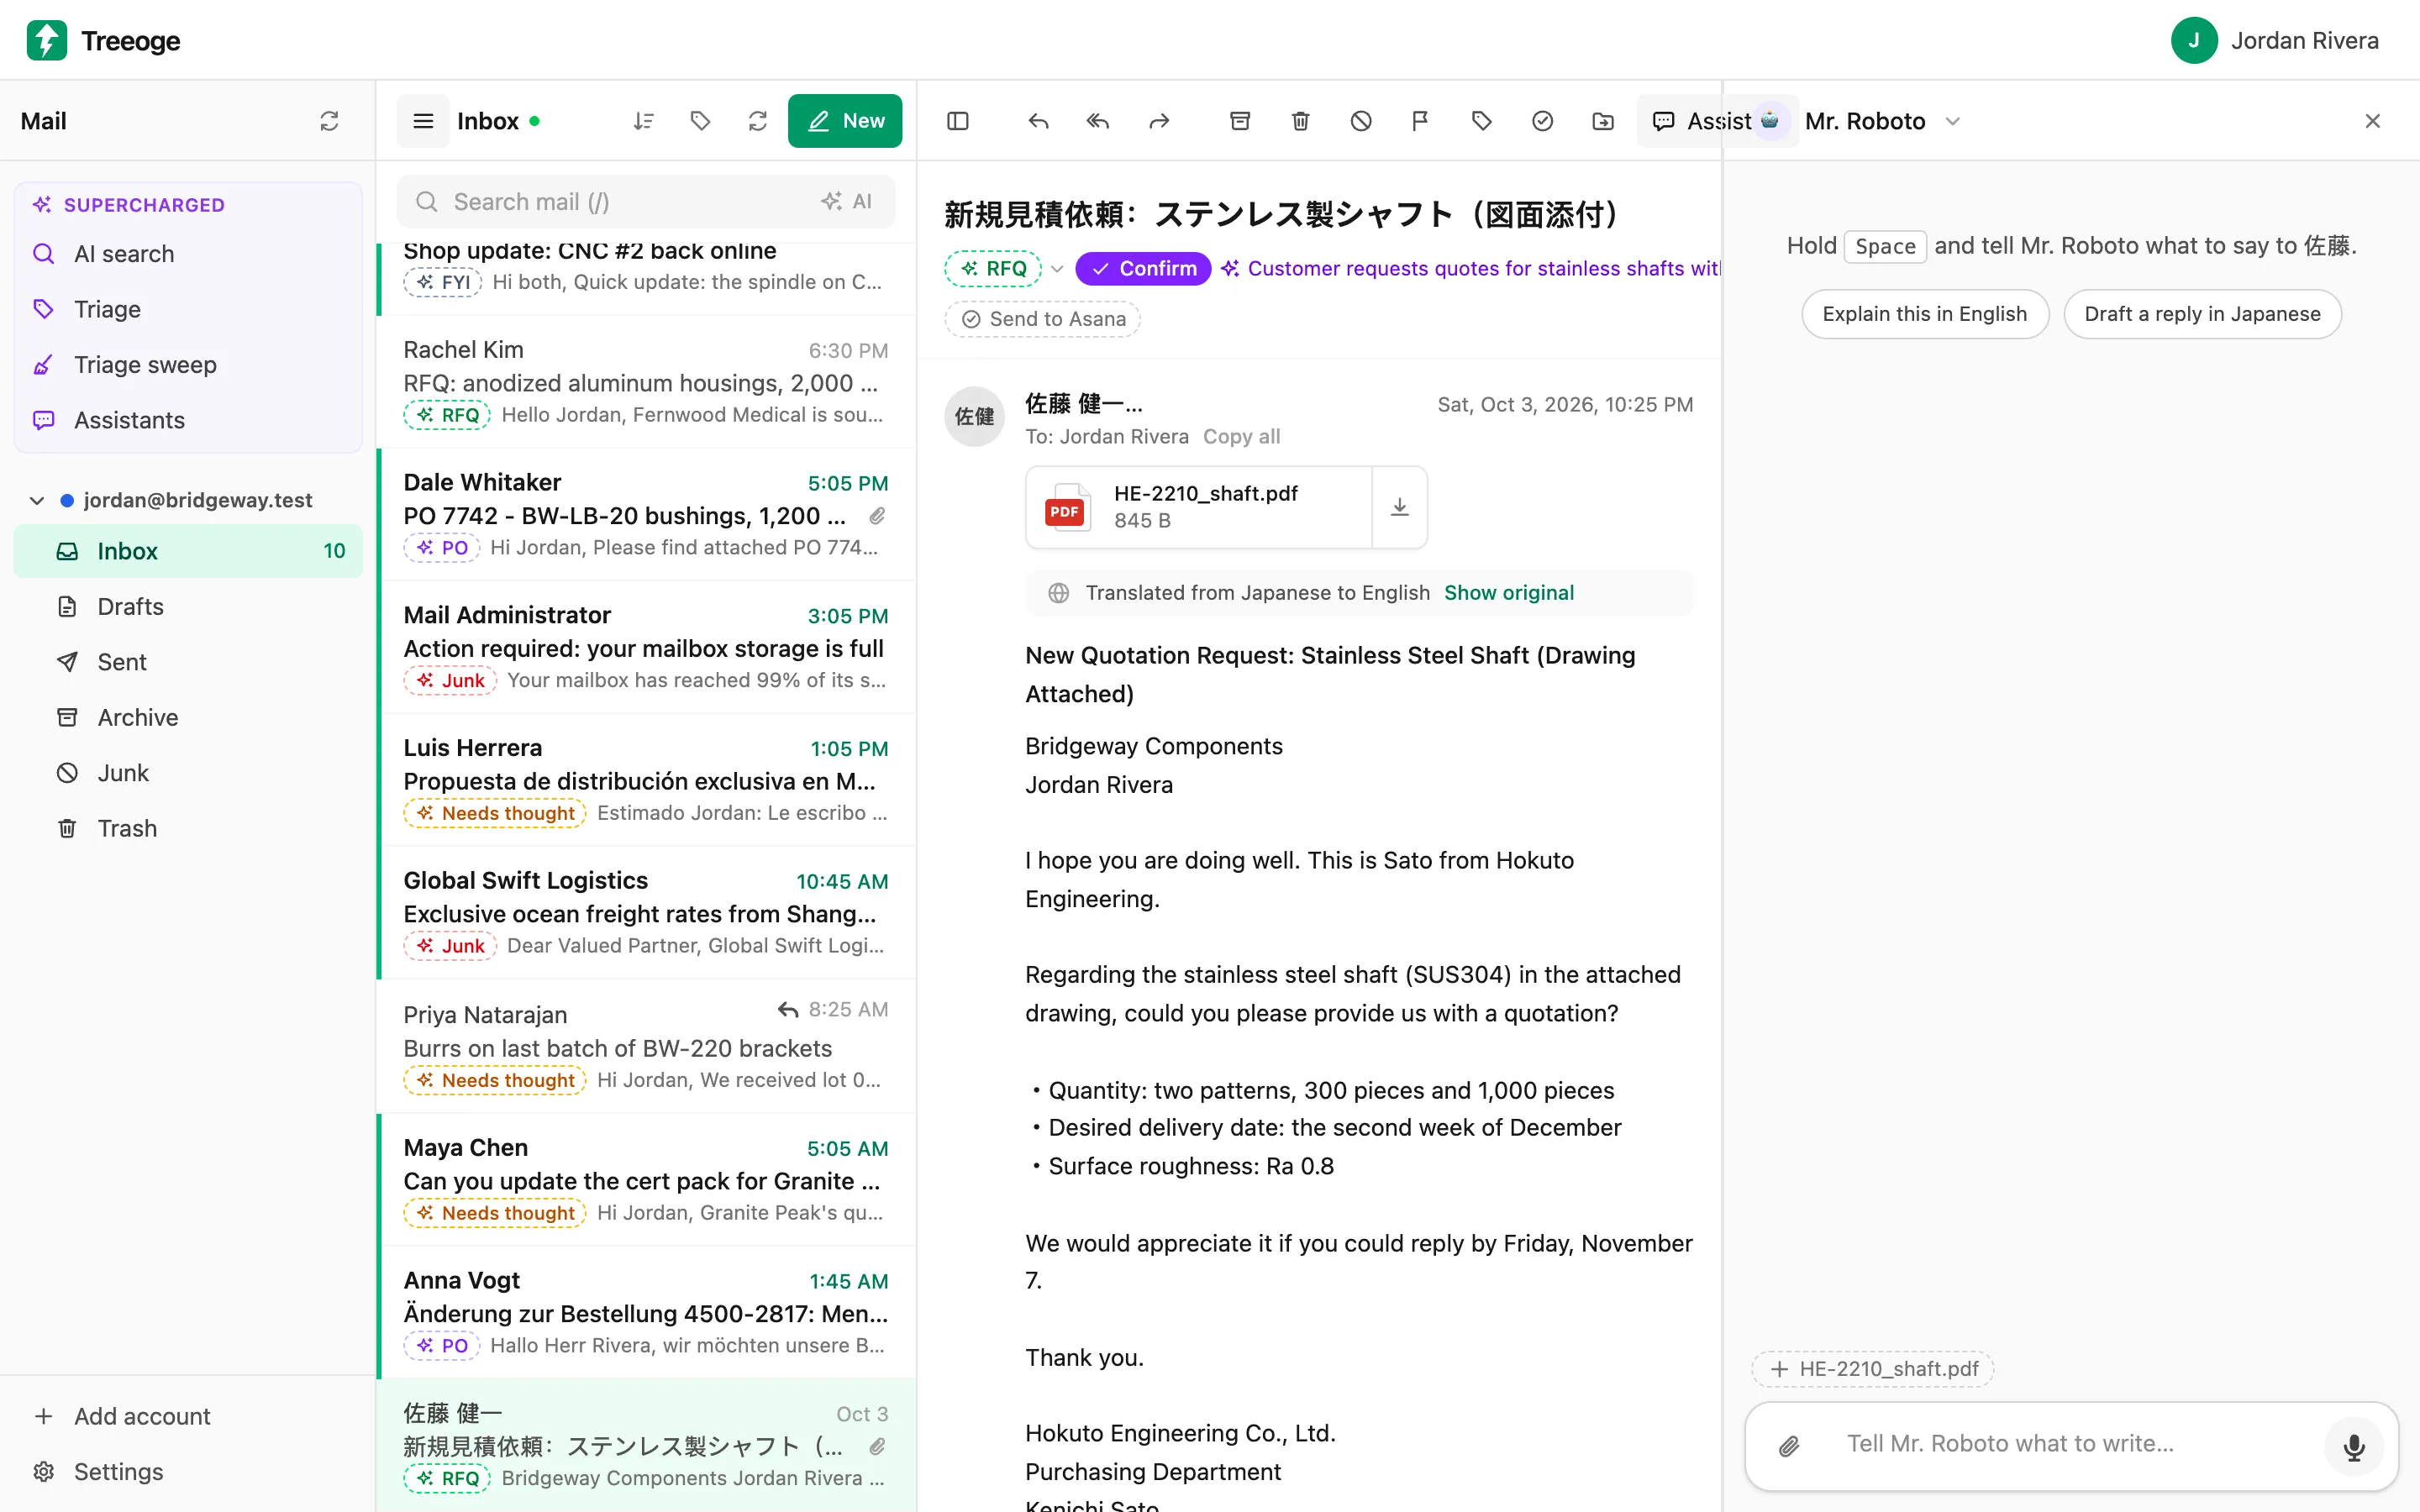Screen dimensions: 2420x1512
Task: Click the tag filter icon in Inbox header
Action: point(701,121)
